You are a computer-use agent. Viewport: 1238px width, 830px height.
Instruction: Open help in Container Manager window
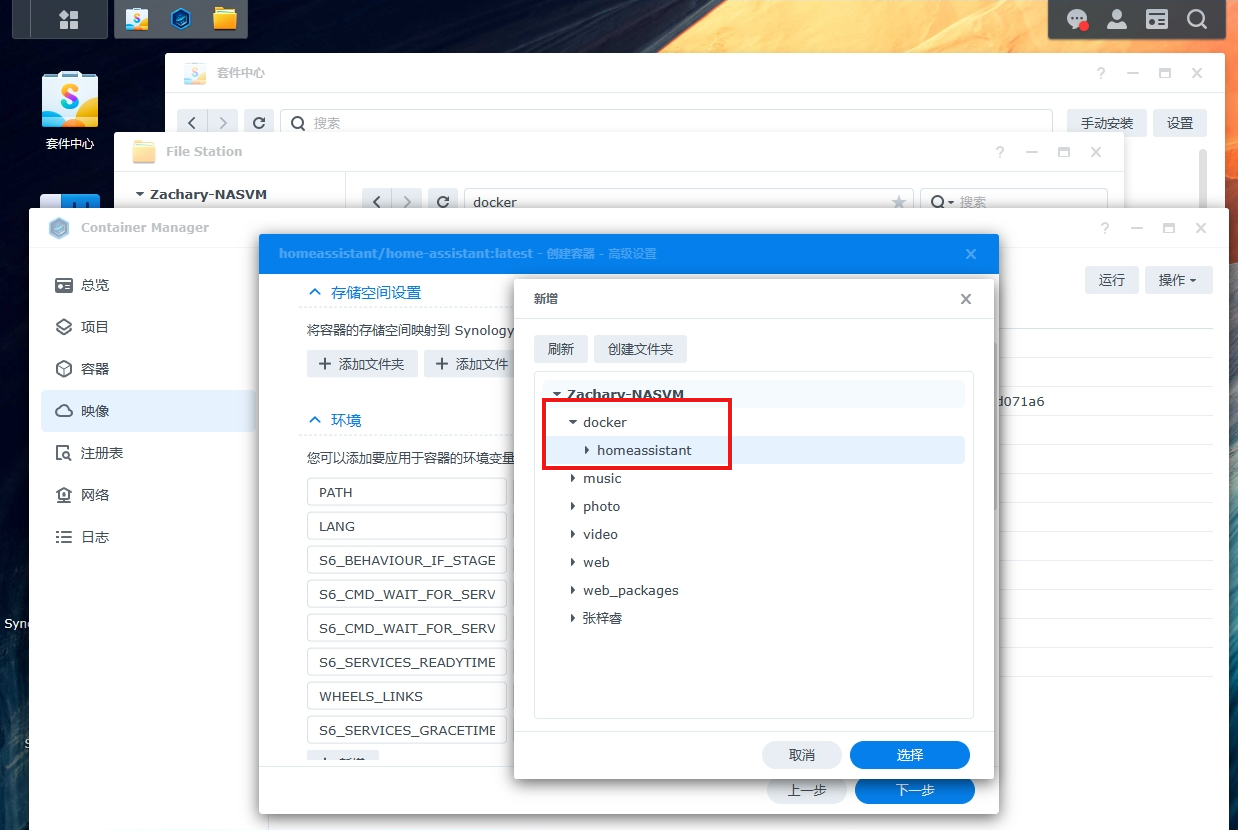click(x=1105, y=228)
